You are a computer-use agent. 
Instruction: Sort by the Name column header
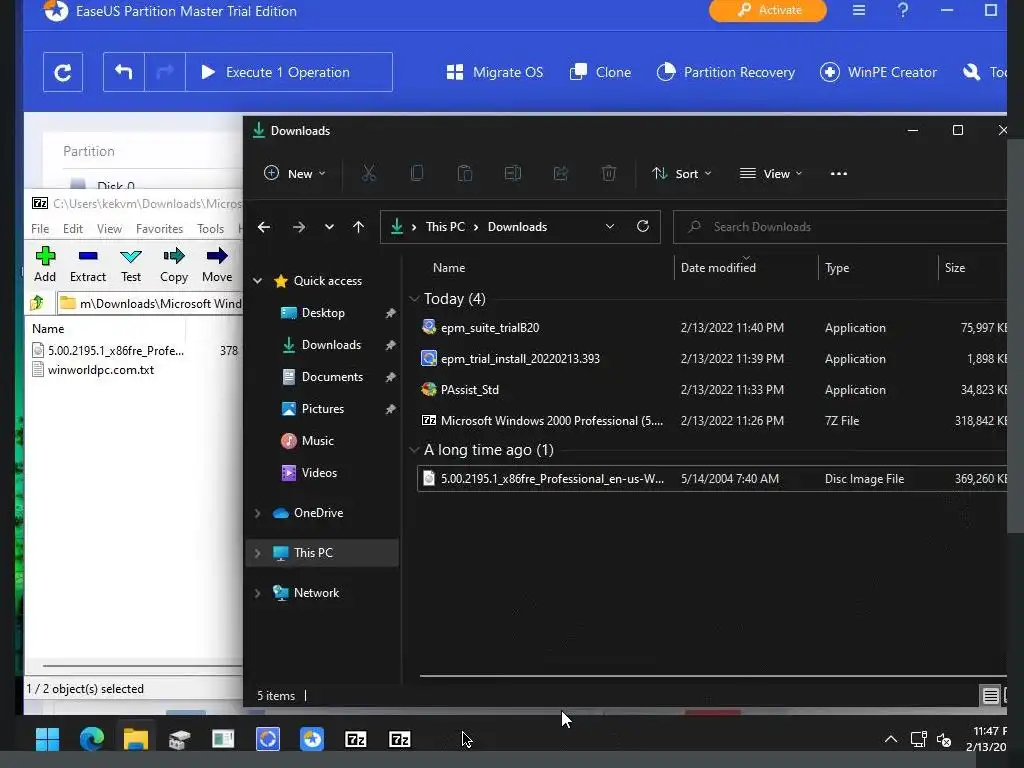pos(449,268)
